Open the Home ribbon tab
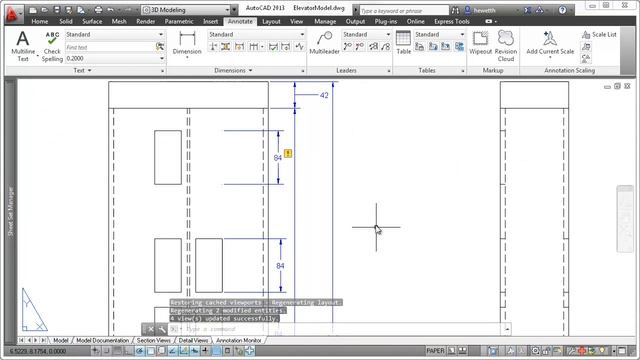The width and height of the screenshot is (640, 360). [39, 21]
